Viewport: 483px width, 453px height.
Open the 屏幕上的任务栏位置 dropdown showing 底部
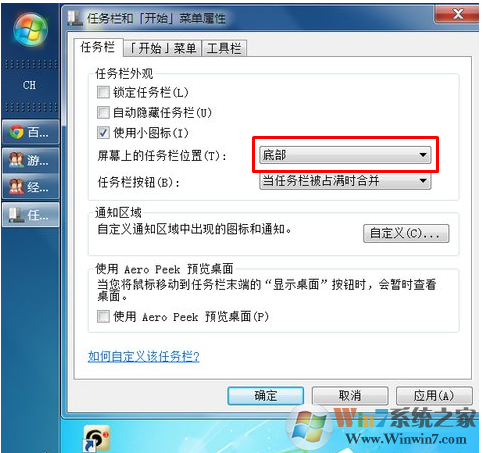click(x=345, y=155)
